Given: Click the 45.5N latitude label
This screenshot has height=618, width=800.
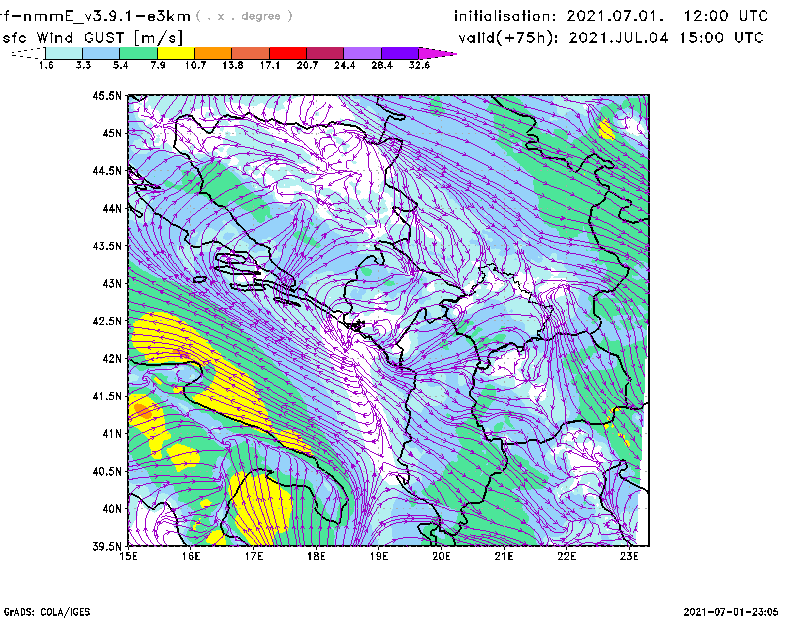Looking at the screenshot, I should tap(107, 95).
